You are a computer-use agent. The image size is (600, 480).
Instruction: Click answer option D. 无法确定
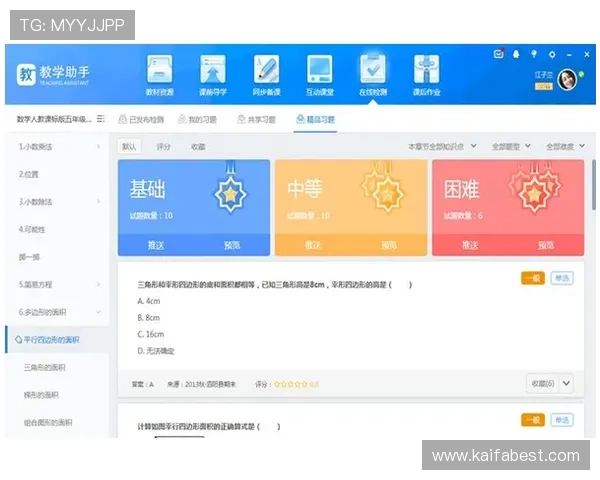click(156, 351)
